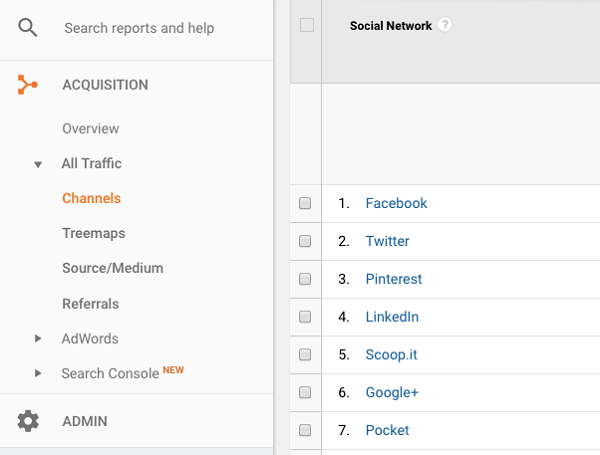
Task: Expand the AdWords arrow
Action: coord(38,338)
